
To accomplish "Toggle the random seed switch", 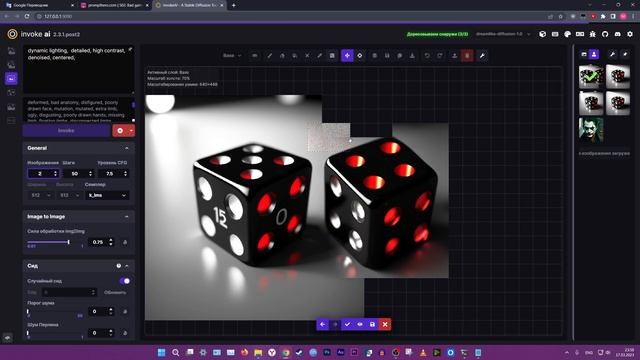I will click(125, 281).
